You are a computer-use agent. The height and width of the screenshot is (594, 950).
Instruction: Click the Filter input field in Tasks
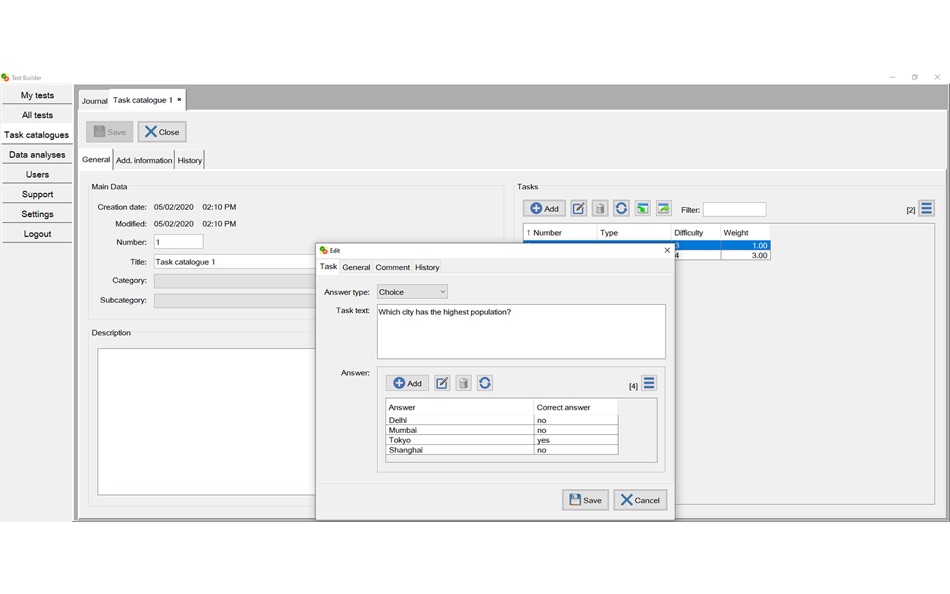click(734, 210)
